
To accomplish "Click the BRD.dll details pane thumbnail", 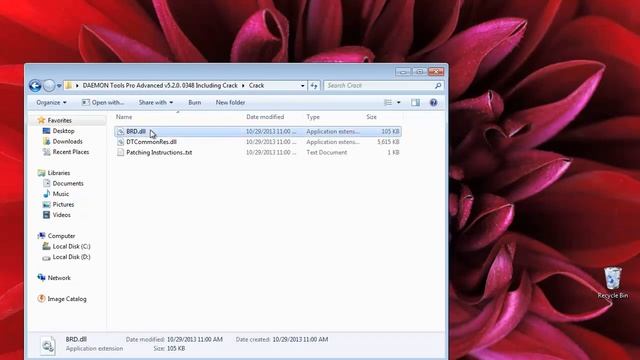I will click(x=48, y=345).
